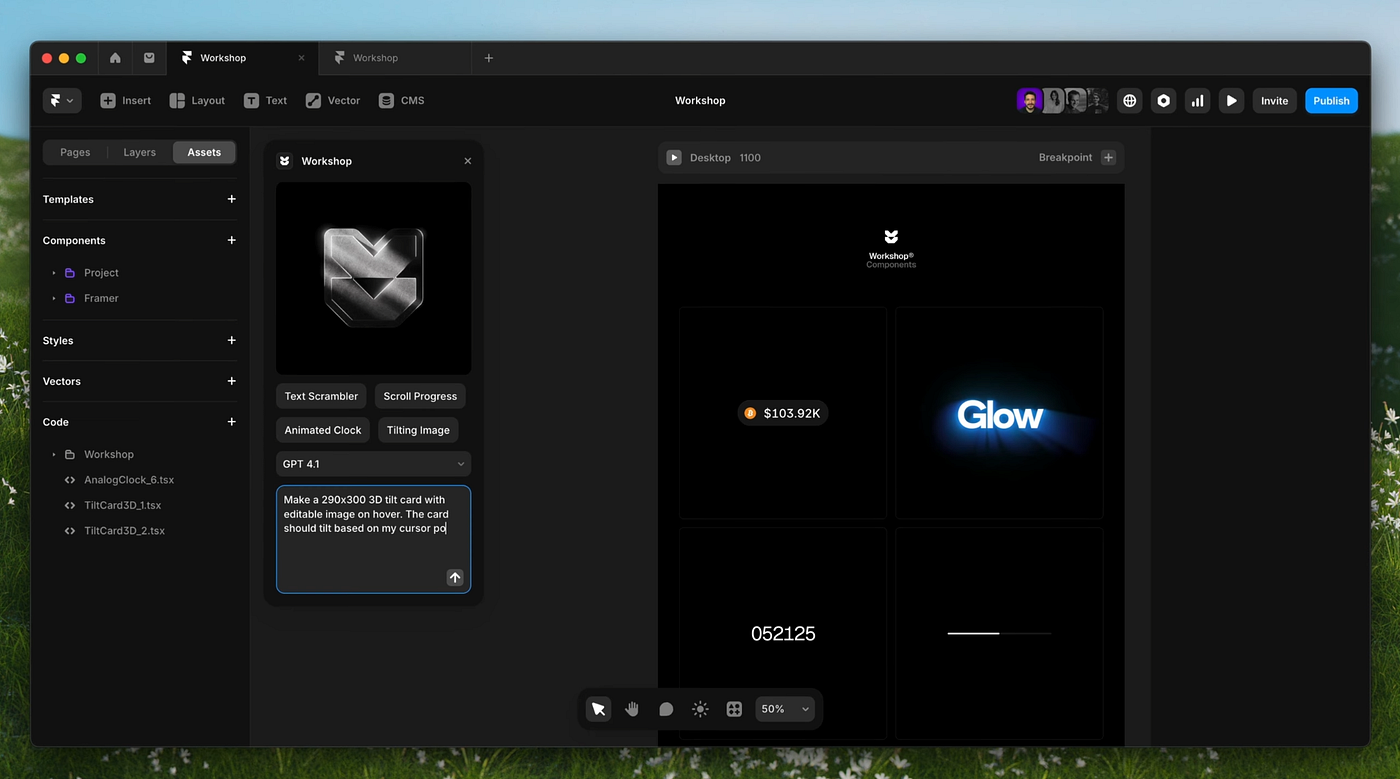Choose the Scroll Progress suggestion
The image size is (1400, 779).
(420, 396)
